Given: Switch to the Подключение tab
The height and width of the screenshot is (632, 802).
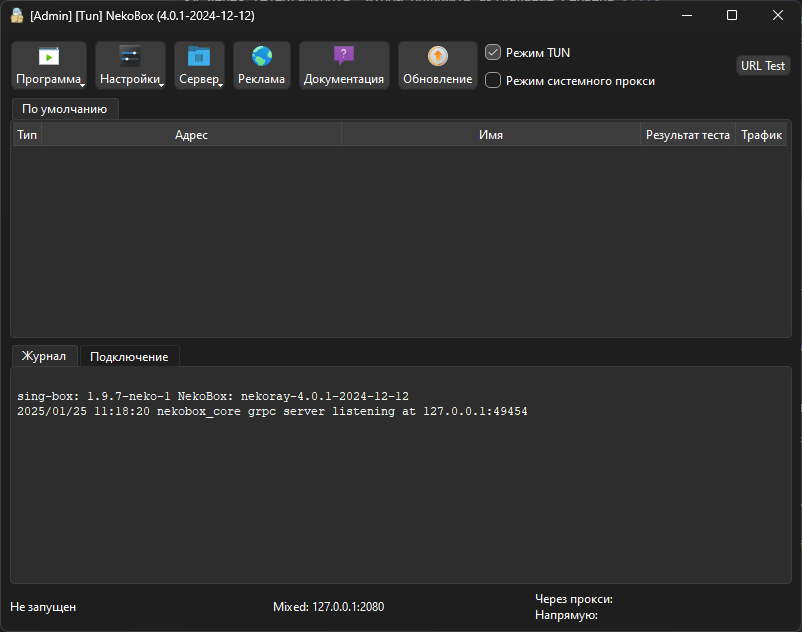Looking at the screenshot, I should [x=129, y=357].
